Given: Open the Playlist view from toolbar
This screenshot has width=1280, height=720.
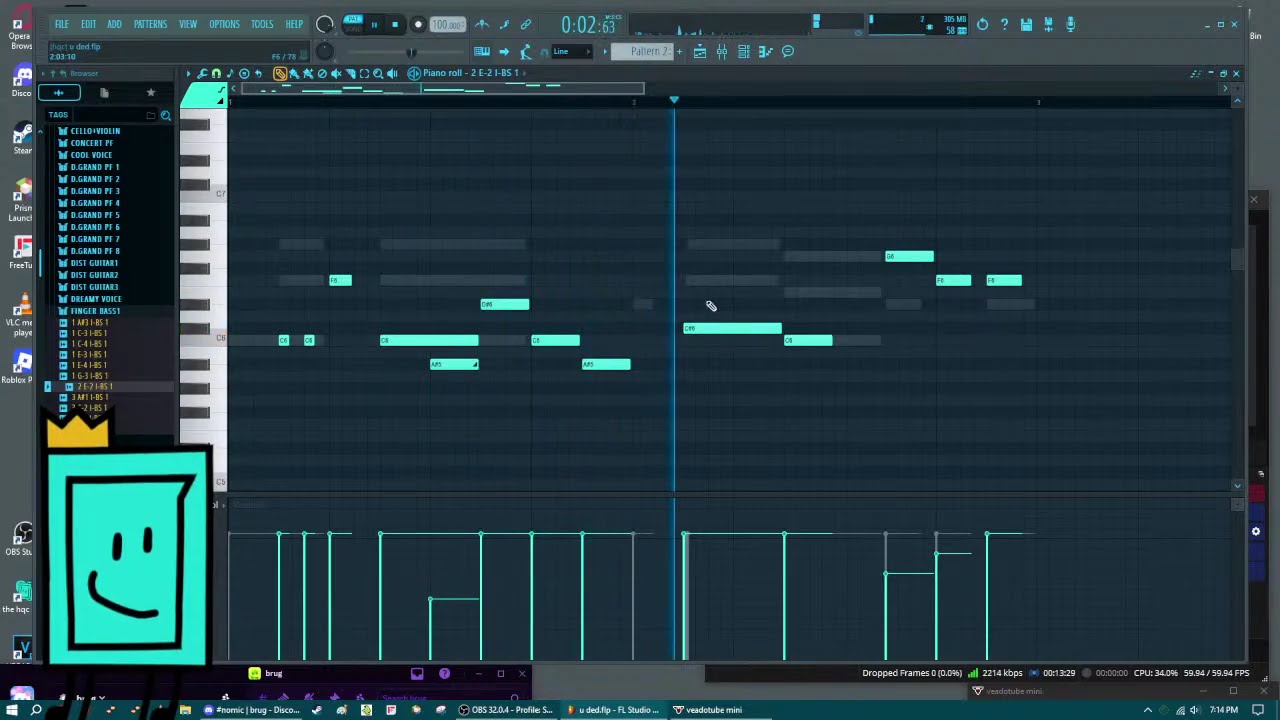Looking at the screenshot, I should 700,51.
